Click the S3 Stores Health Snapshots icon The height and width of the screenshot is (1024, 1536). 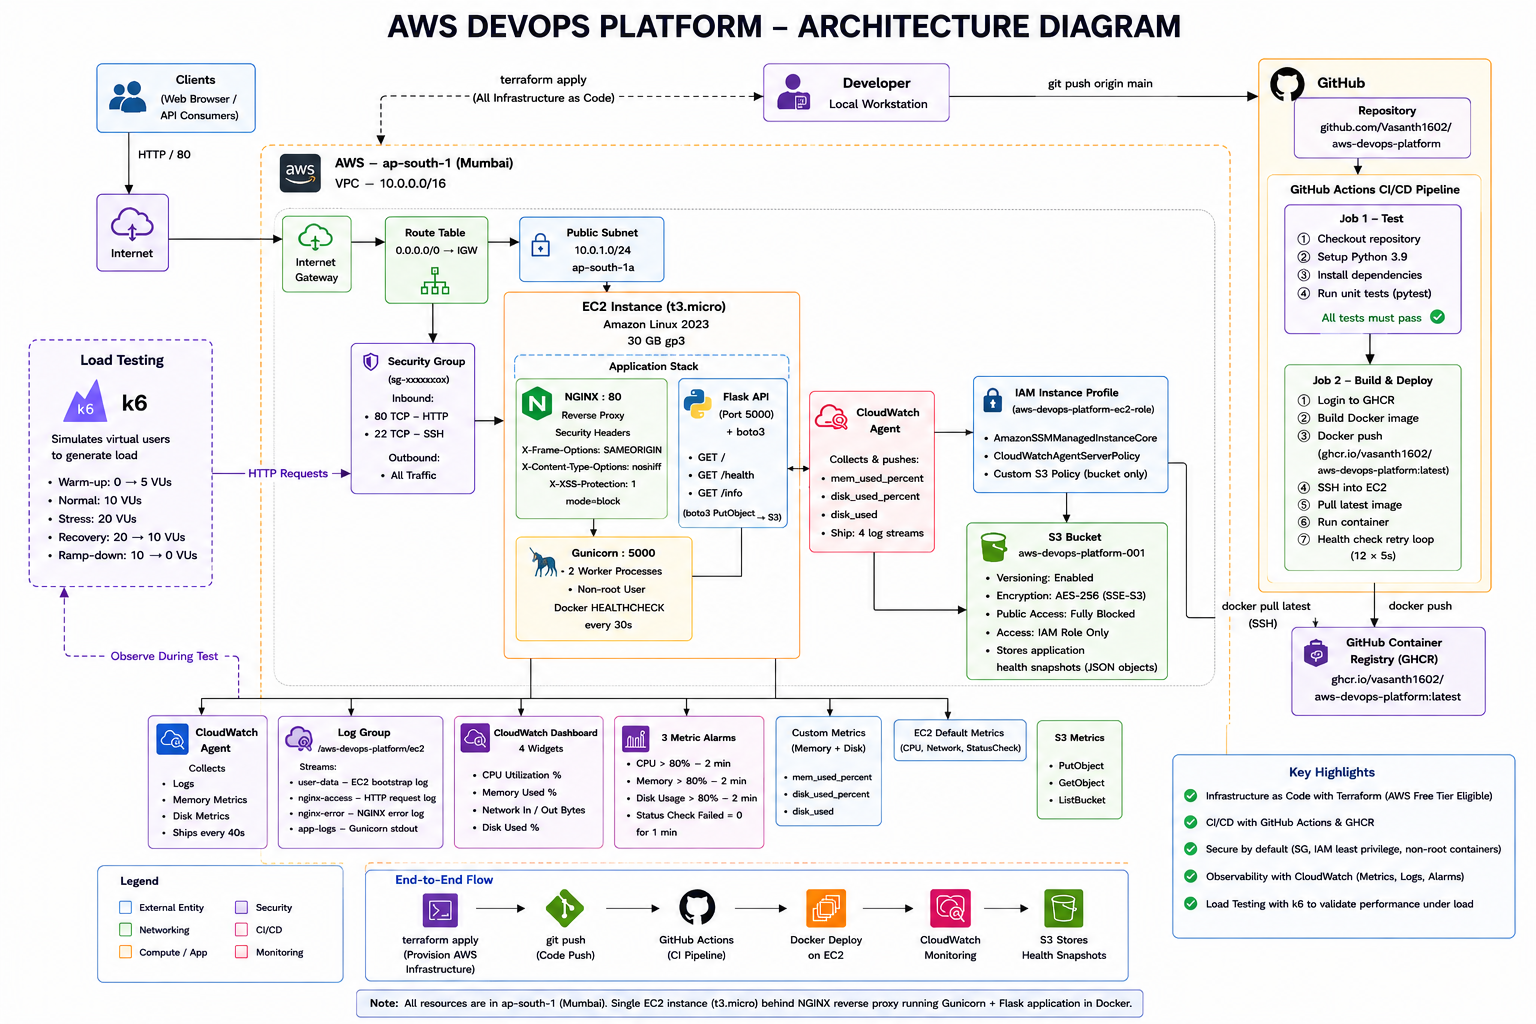pyautogui.click(x=1064, y=908)
